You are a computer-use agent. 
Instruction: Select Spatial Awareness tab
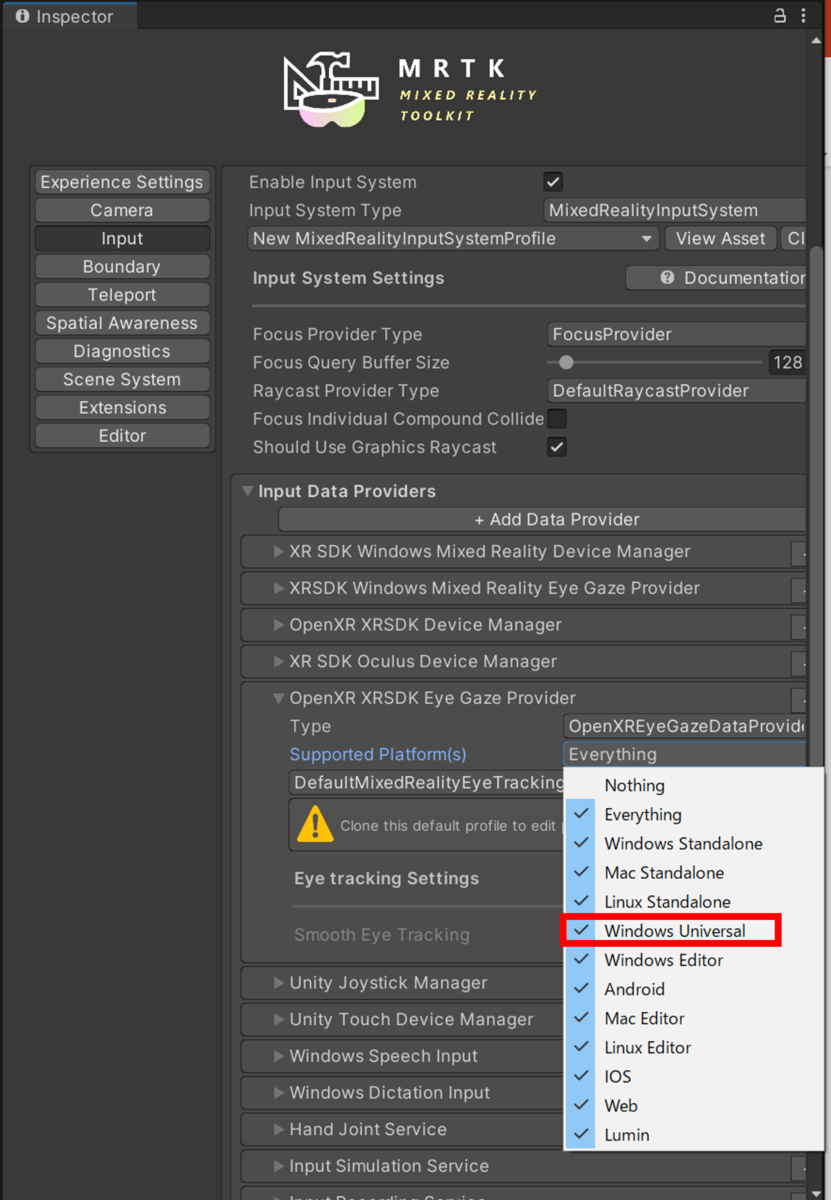[122, 323]
